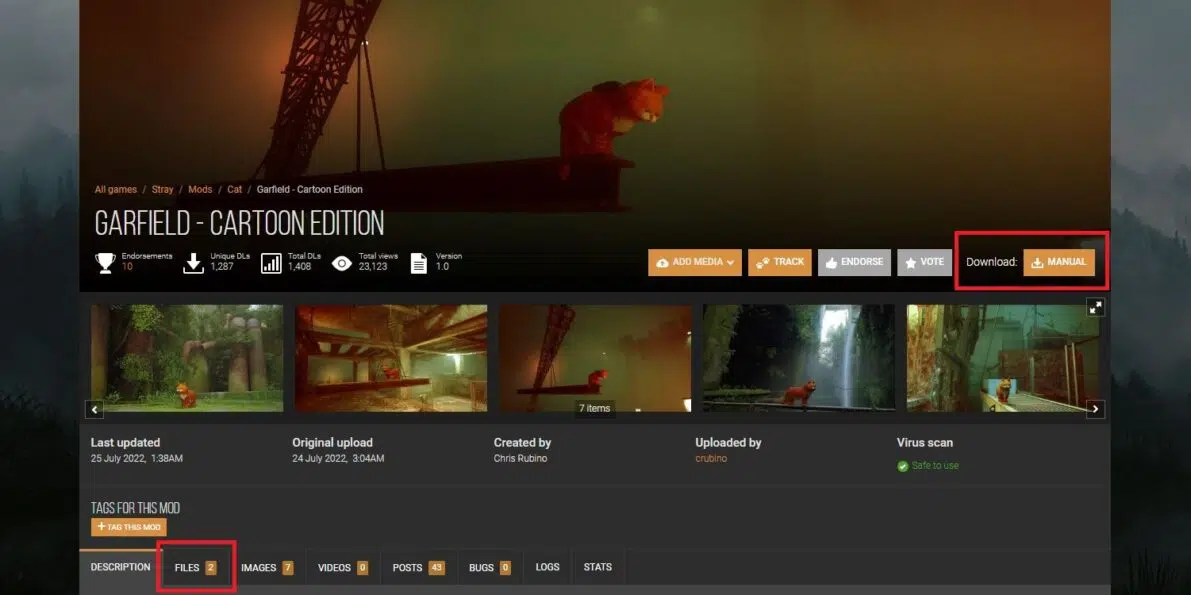
Task: Click the Total views eye icon
Action: tap(342, 263)
